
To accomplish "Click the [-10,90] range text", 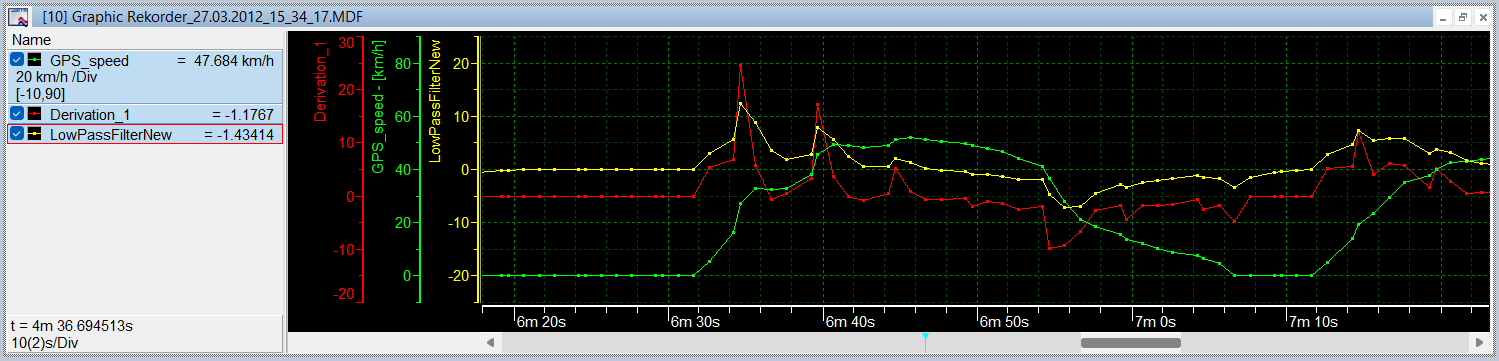I will (40, 94).
